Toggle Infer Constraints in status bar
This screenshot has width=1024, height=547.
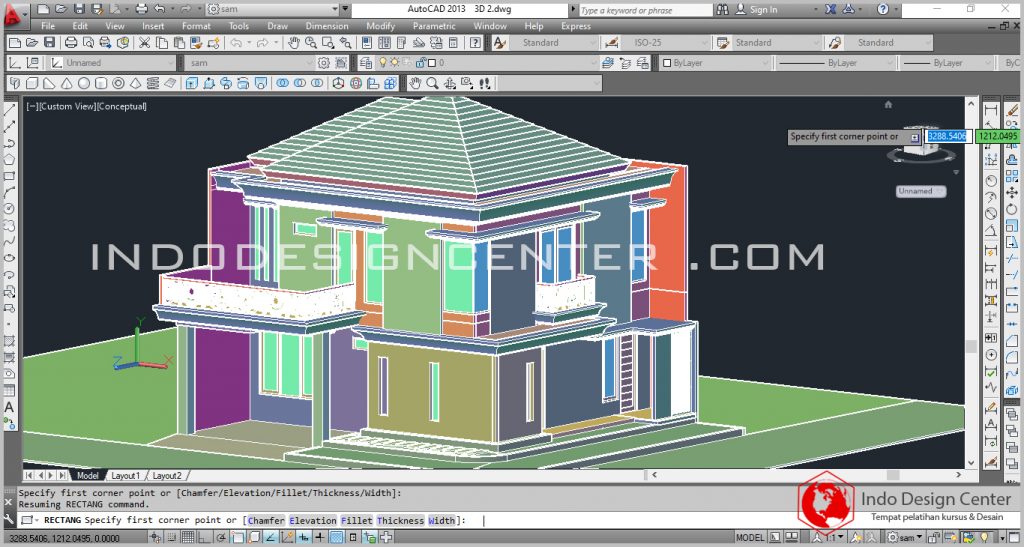[155, 538]
